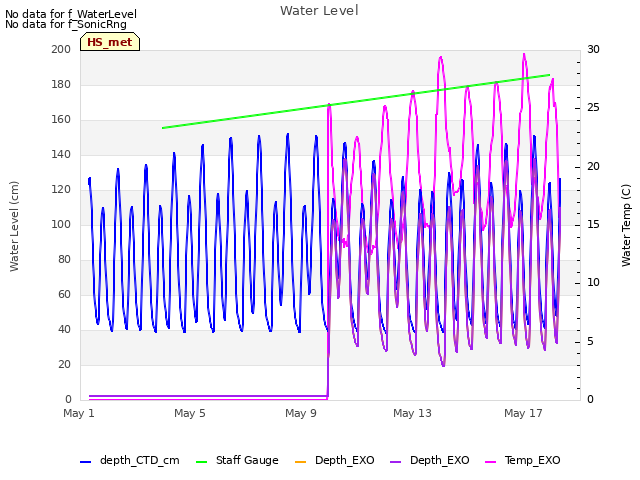
Task: Click the blue depth_CTD_cm legend swatch
Action: (x=85, y=462)
